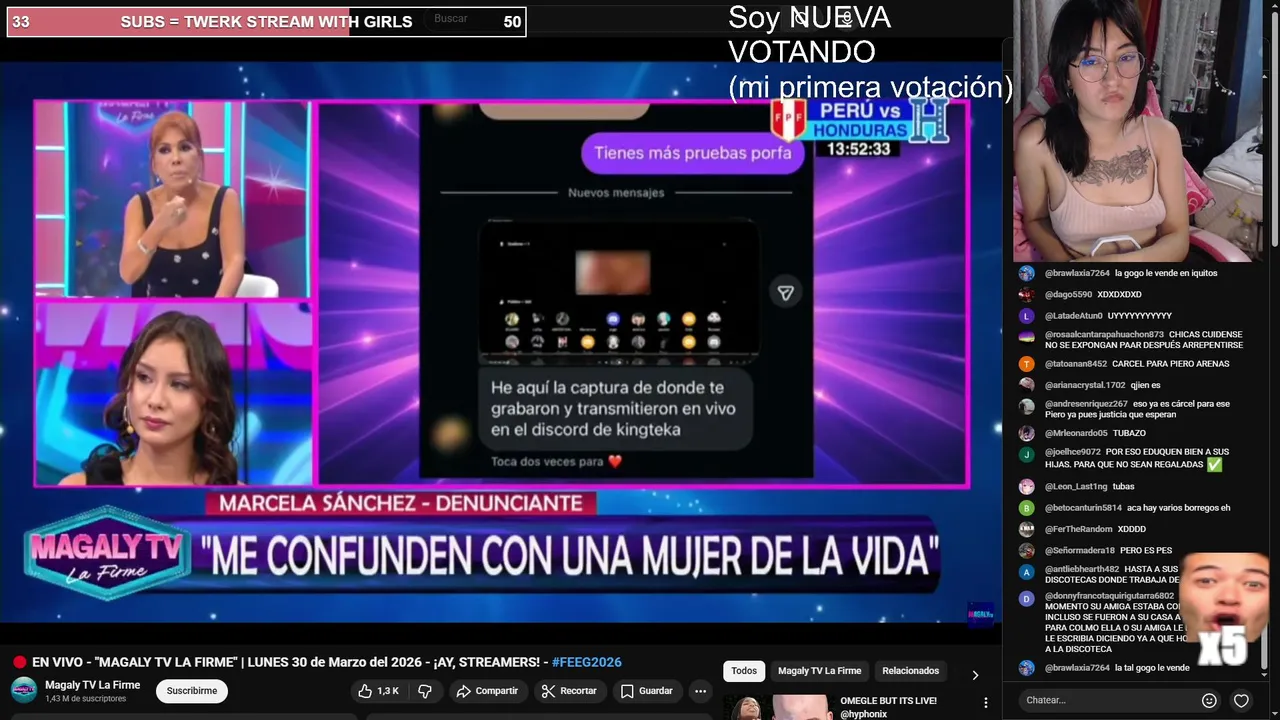The width and height of the screenshot is (1280, 720).
Task: Send a heart reaction in live chat
Action: coord(1241,700)
